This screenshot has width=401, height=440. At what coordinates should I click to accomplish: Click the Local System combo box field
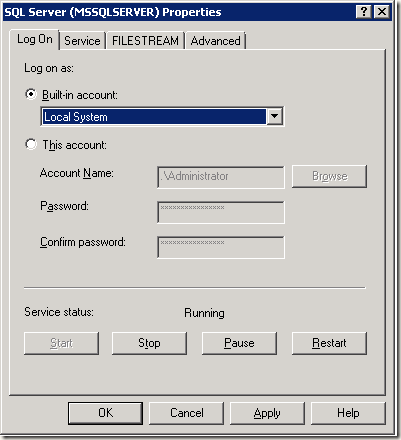pyautogui.click(x=162, y=116)
